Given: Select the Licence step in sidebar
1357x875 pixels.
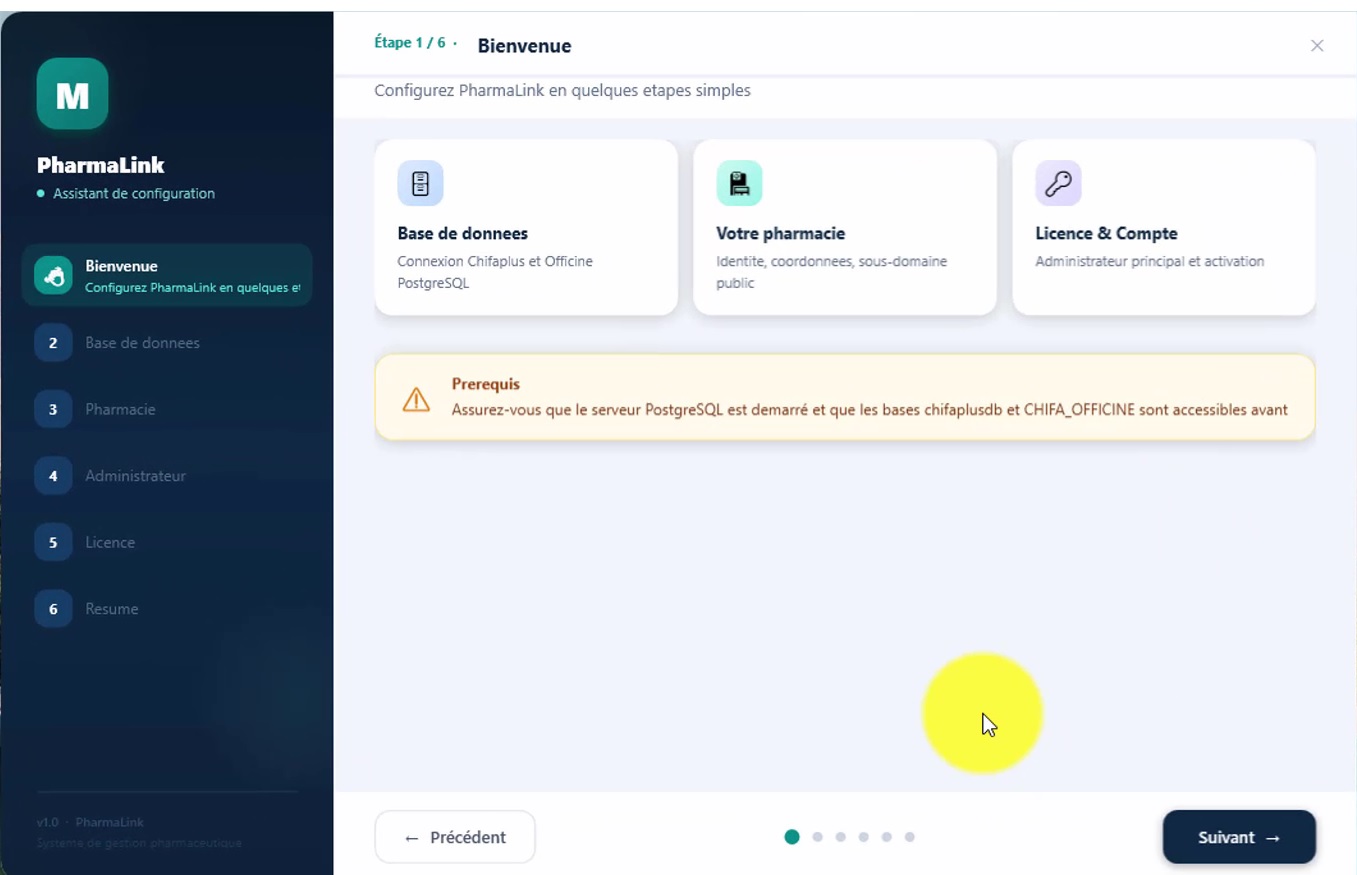Looking at the screenshot, I should 110,542.
